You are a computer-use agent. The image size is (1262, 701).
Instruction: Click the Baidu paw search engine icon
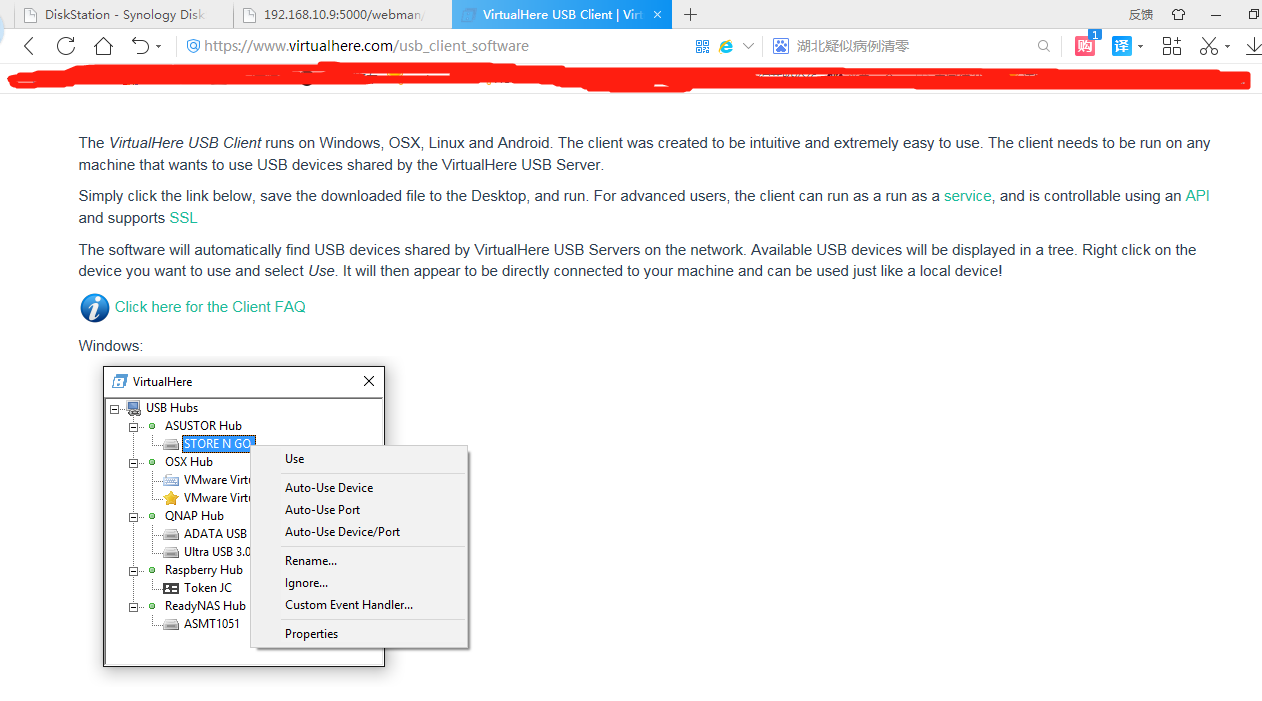coord(781,46)
